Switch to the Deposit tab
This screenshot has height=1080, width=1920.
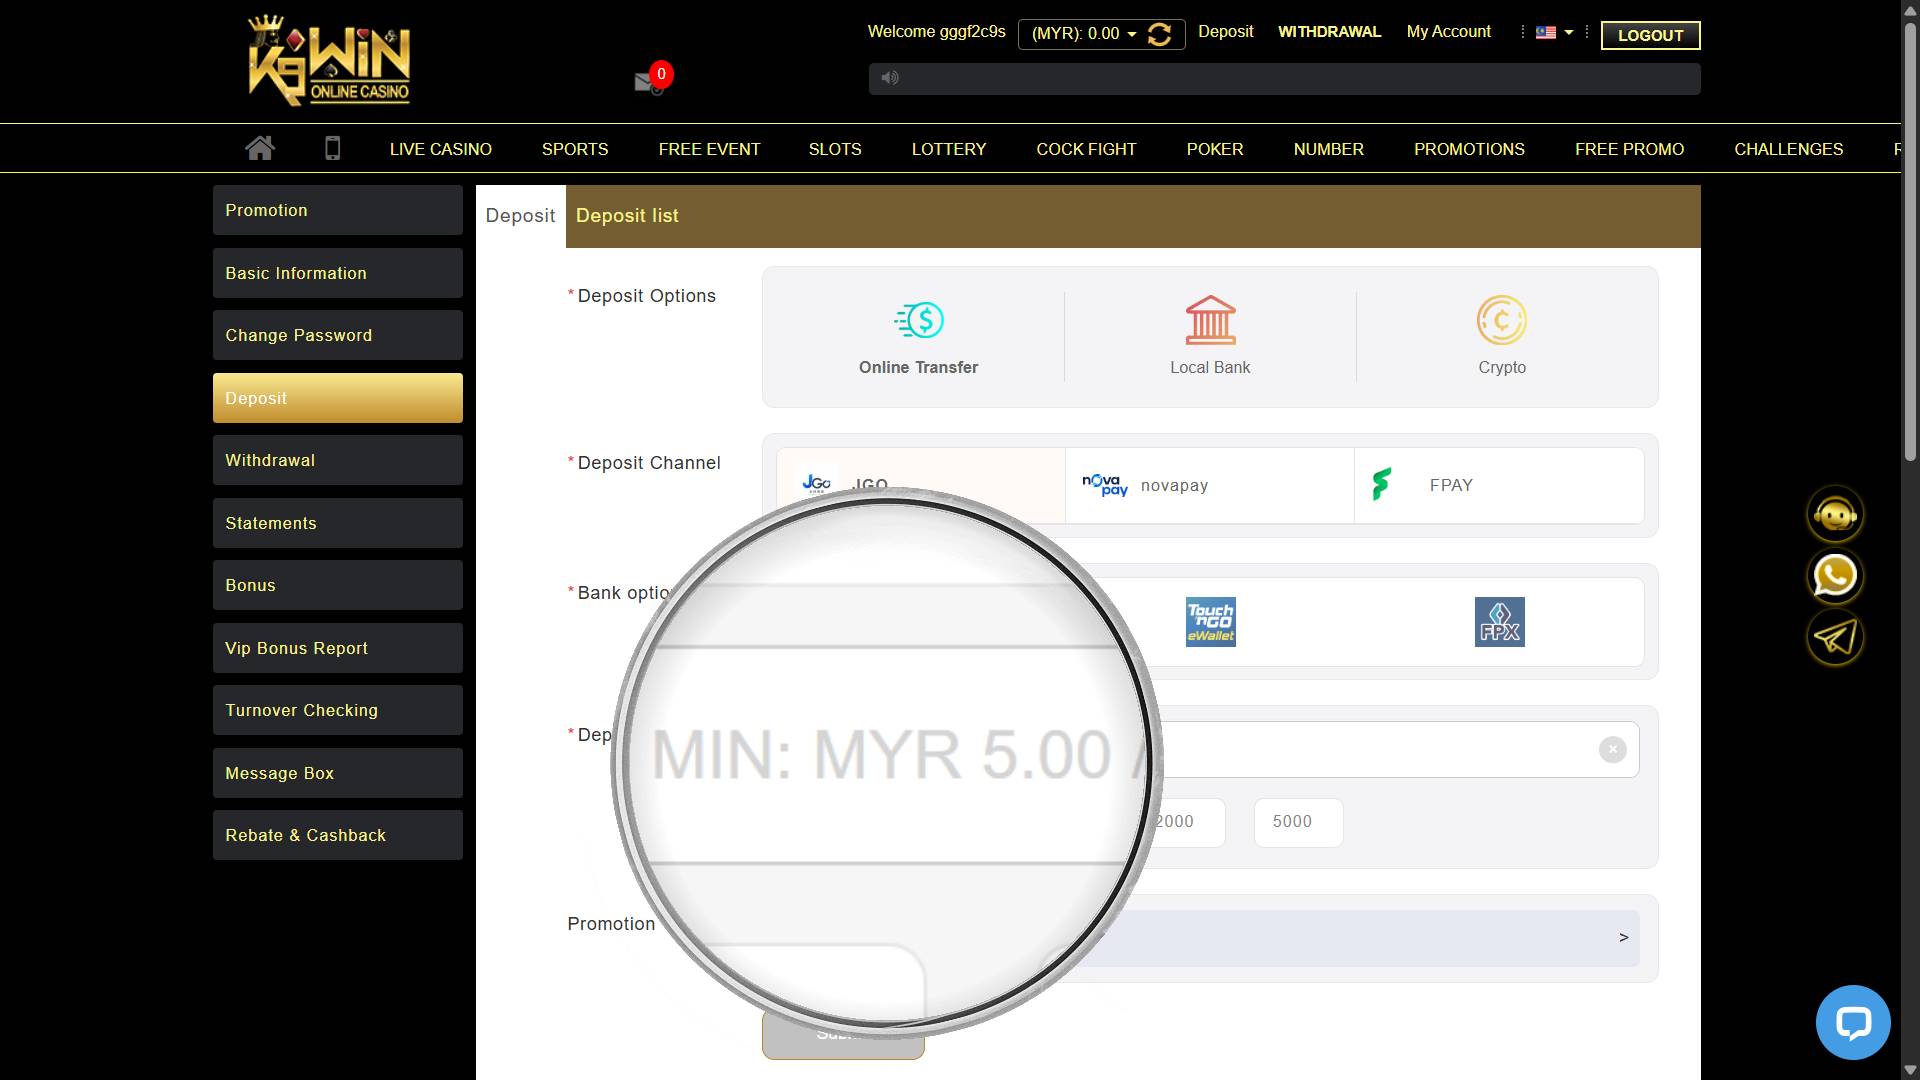(520, 216)
